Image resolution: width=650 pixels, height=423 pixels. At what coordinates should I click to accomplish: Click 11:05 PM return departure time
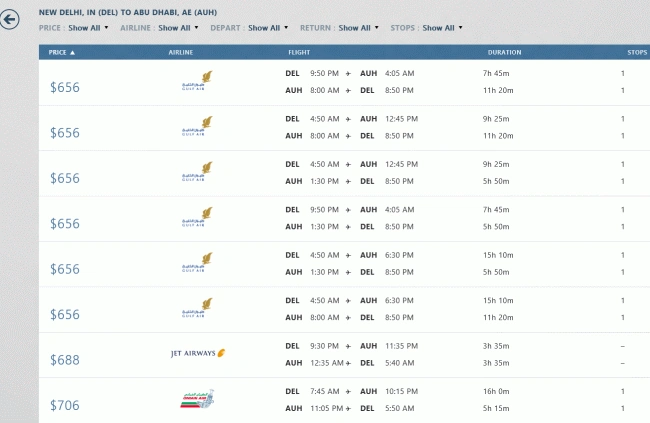(327, 408)
